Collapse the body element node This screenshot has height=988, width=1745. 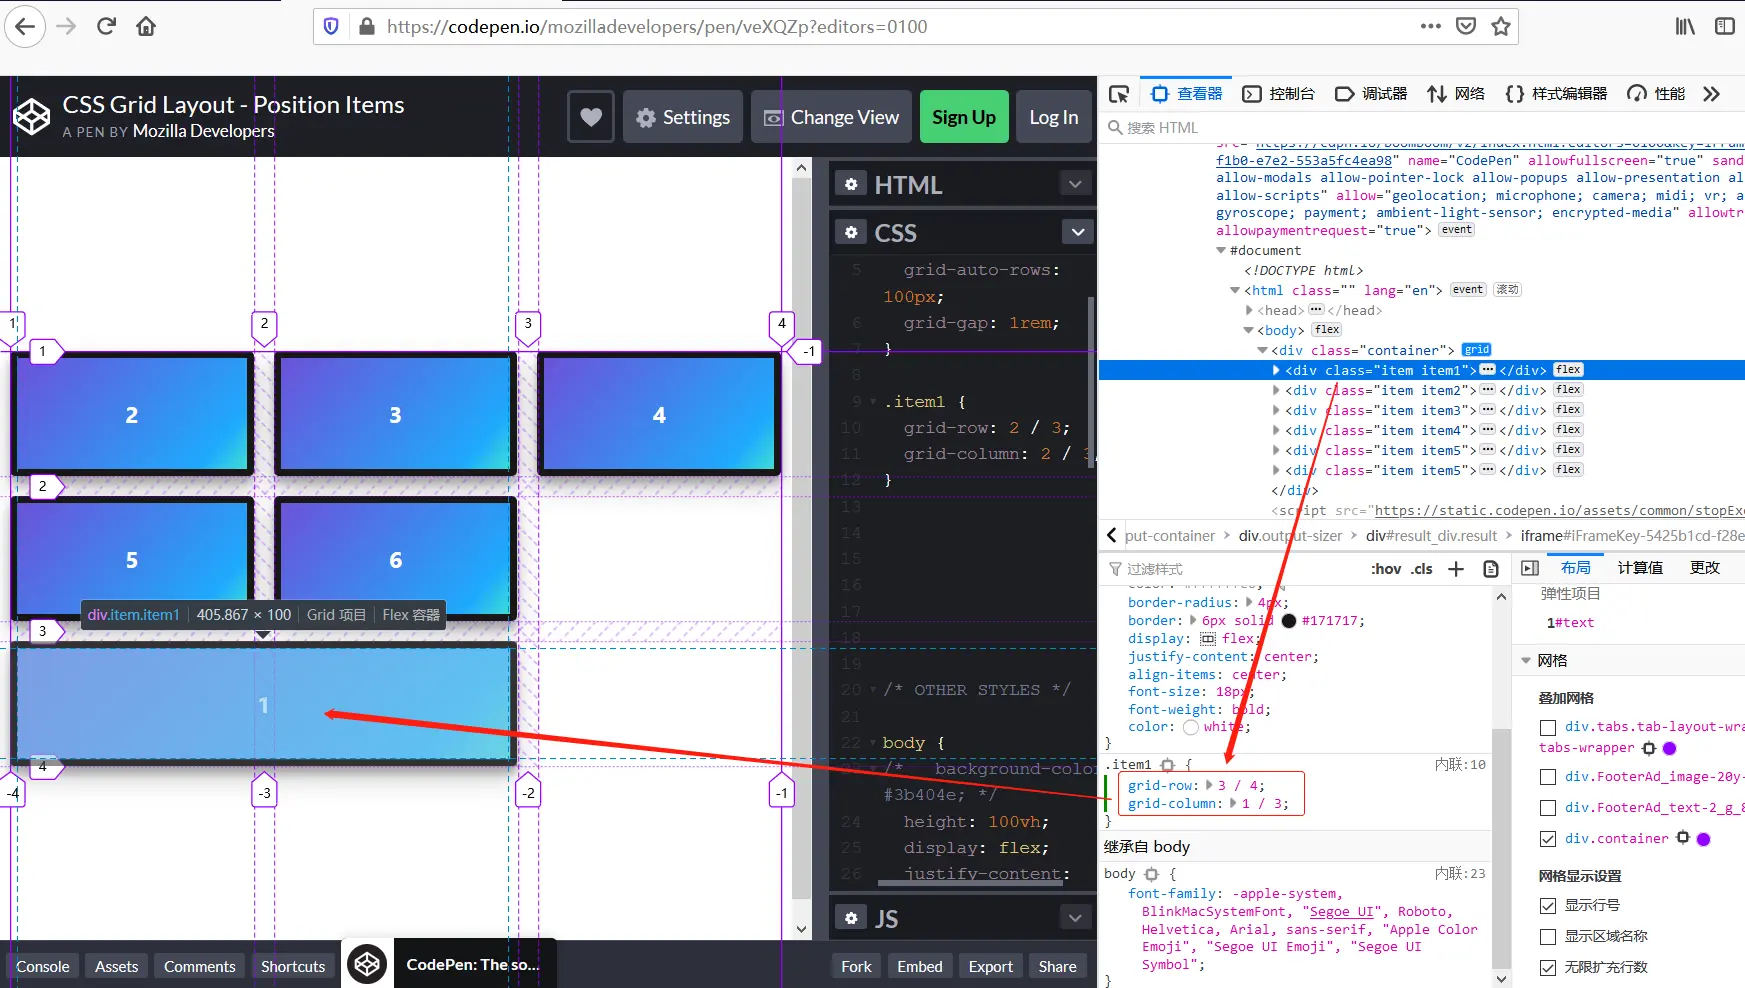tap(1248, 330)
